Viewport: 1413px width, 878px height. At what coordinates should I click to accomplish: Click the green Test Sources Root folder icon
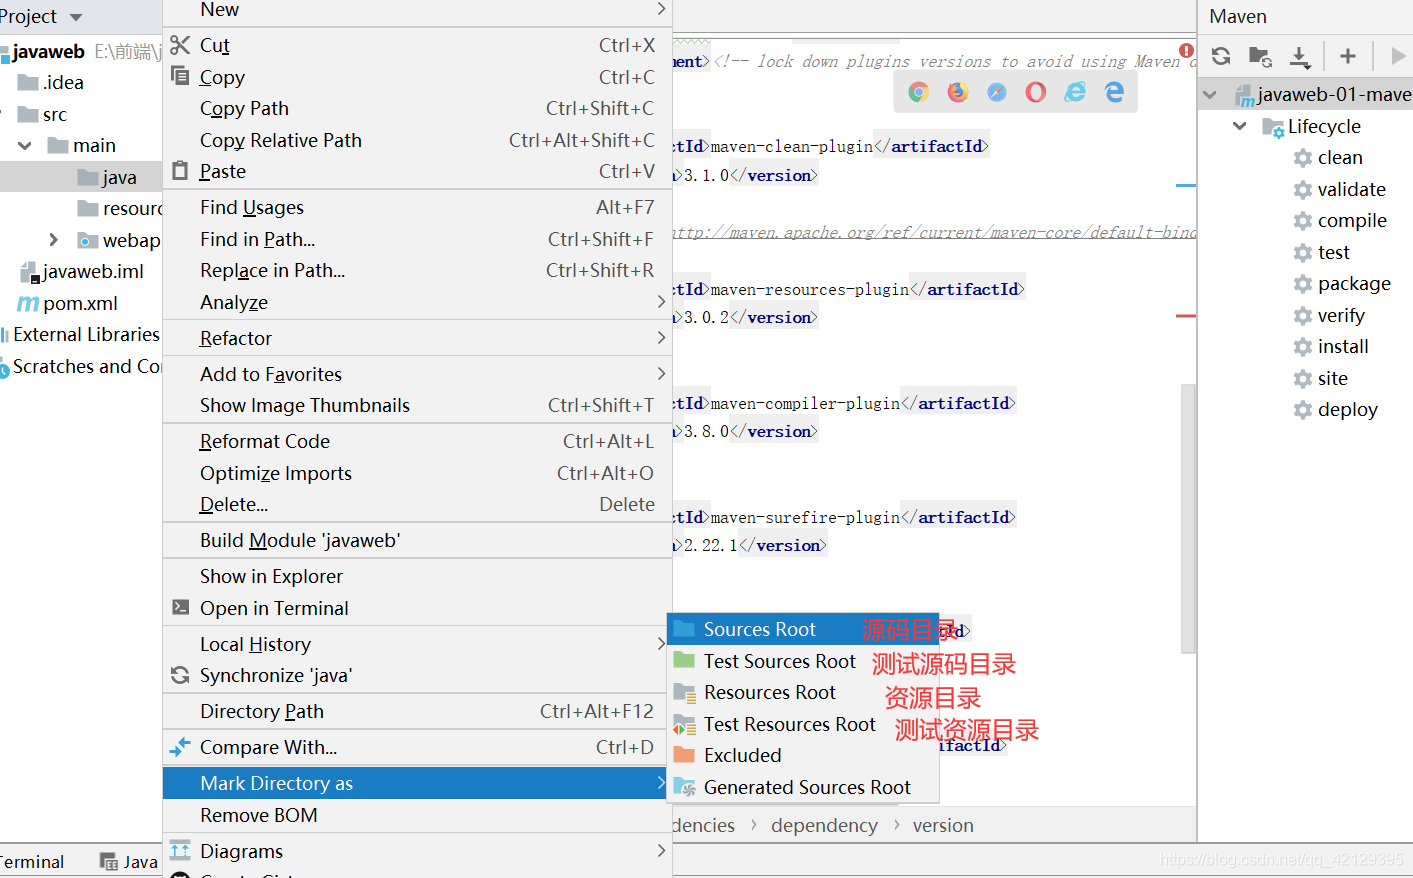pos(684,660)
